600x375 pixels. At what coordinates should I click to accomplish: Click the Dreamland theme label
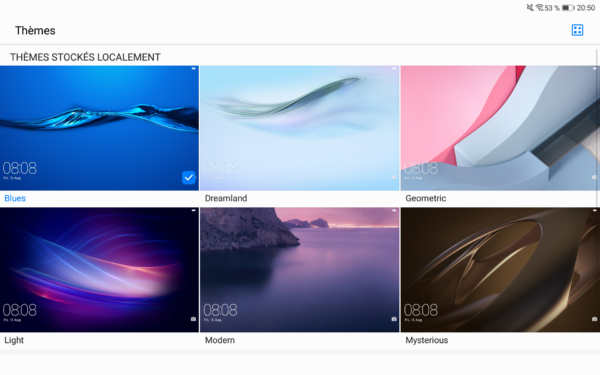pyautogui.click(x=226, y=198)
